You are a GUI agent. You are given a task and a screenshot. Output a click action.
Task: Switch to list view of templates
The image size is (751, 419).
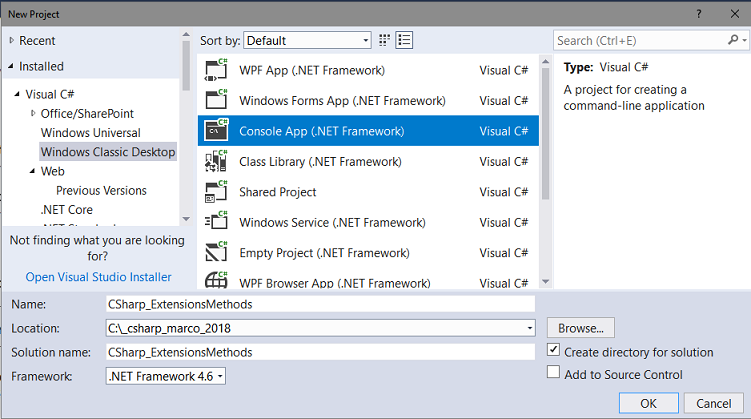click(404, 40)
